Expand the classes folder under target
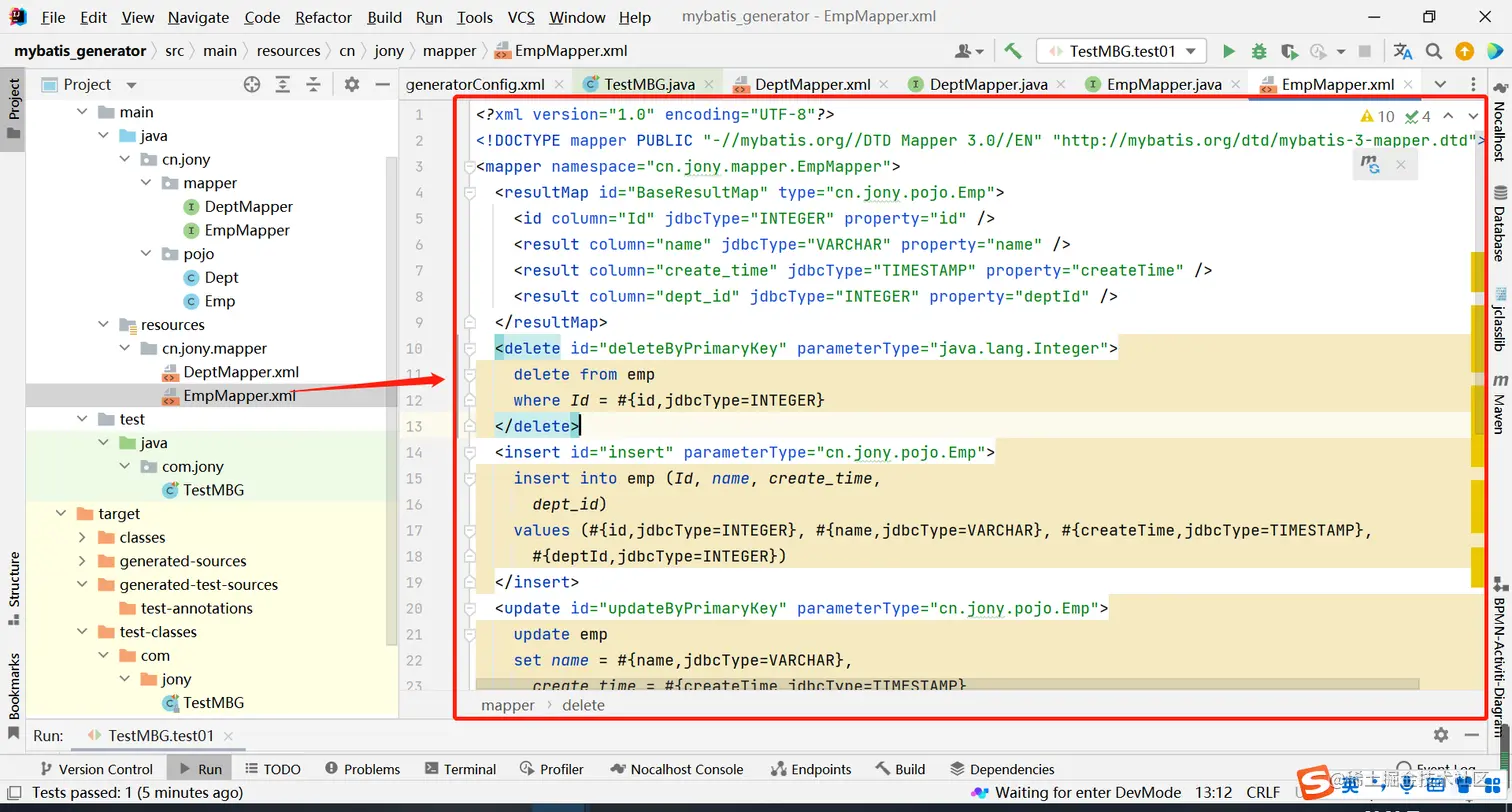1512x812 pixels. tap(84, 538)
